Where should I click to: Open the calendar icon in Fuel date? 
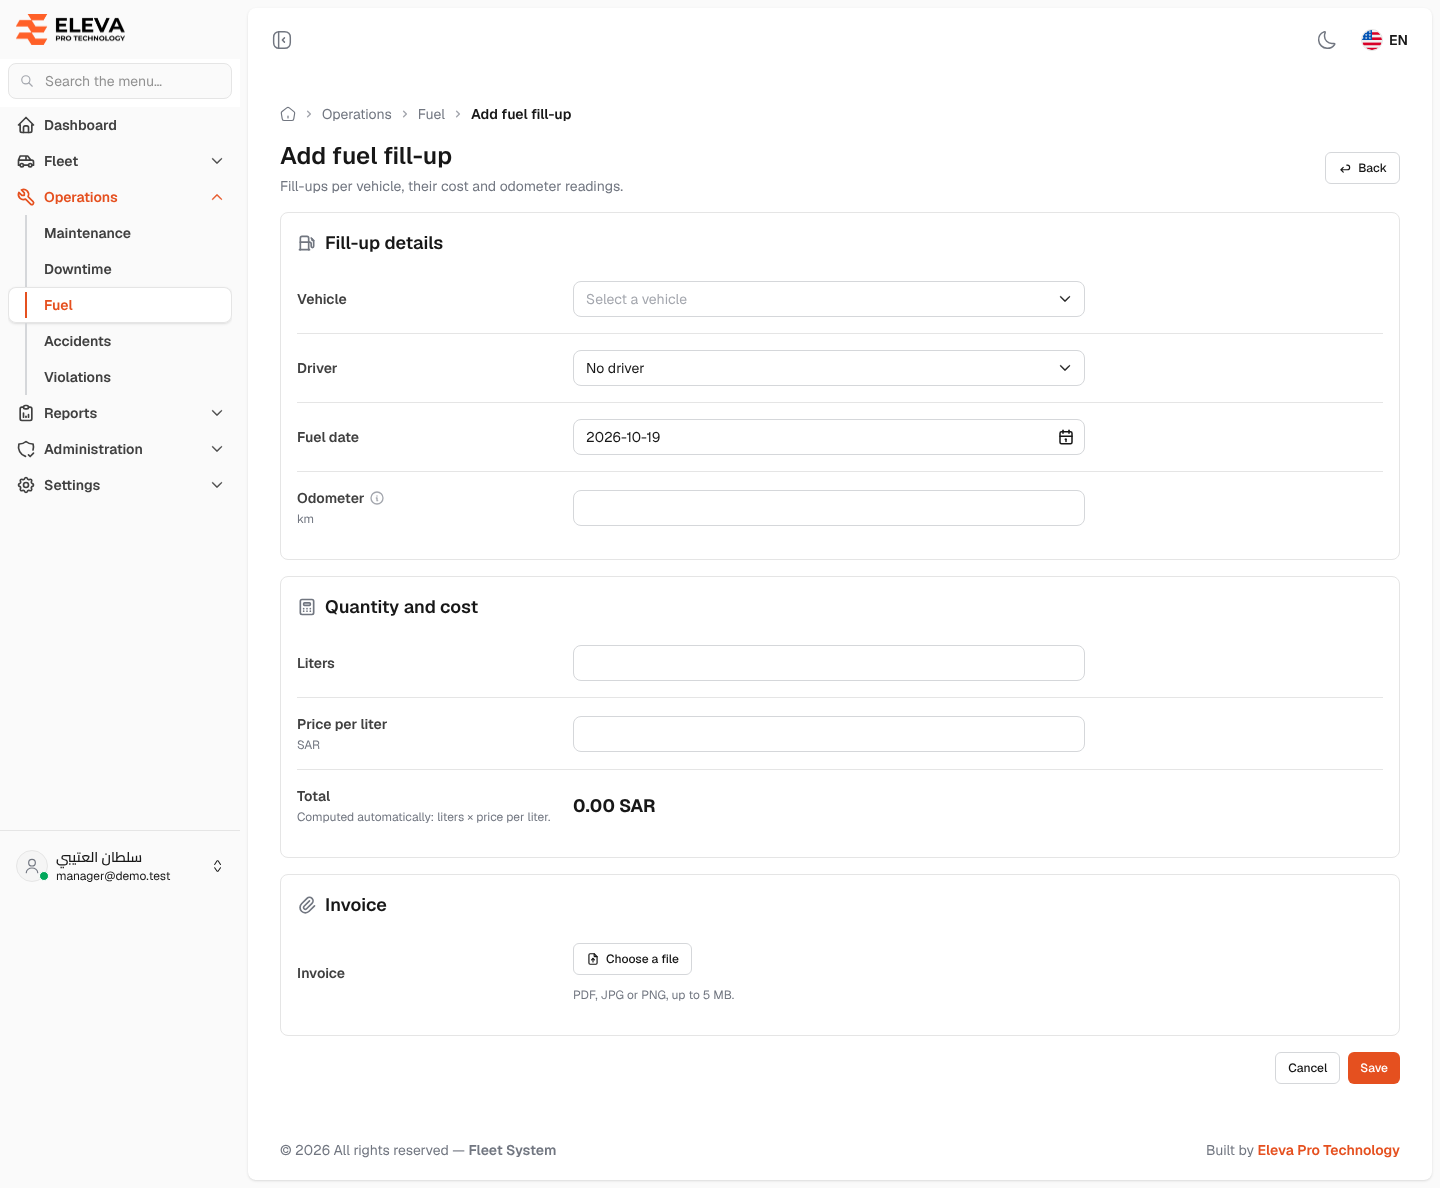click(x=1066, y=437)
